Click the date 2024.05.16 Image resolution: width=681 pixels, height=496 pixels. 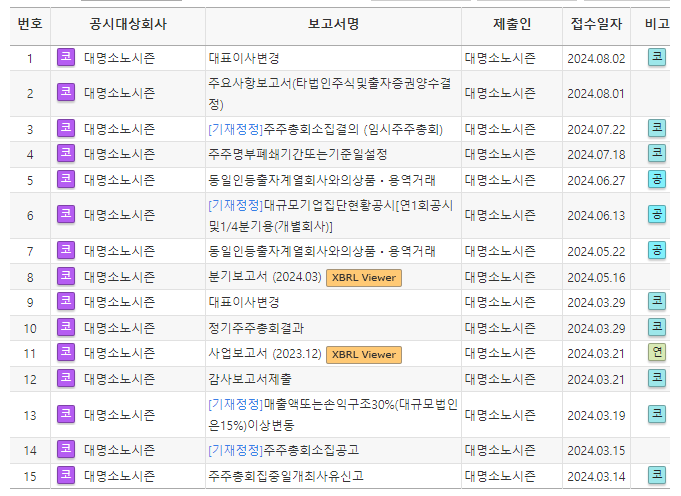pos(596,277)
